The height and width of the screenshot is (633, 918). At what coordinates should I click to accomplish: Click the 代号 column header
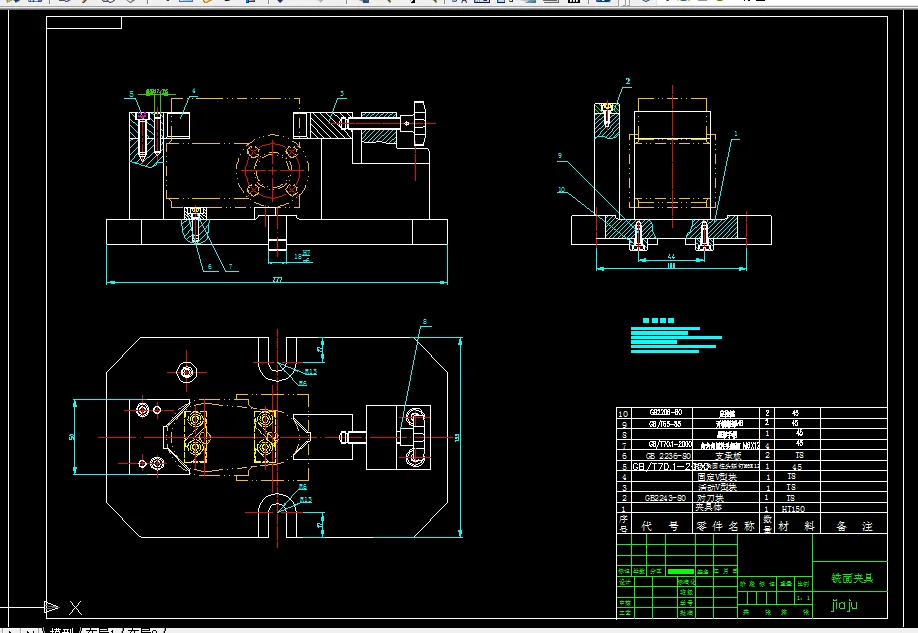point(659,526)
